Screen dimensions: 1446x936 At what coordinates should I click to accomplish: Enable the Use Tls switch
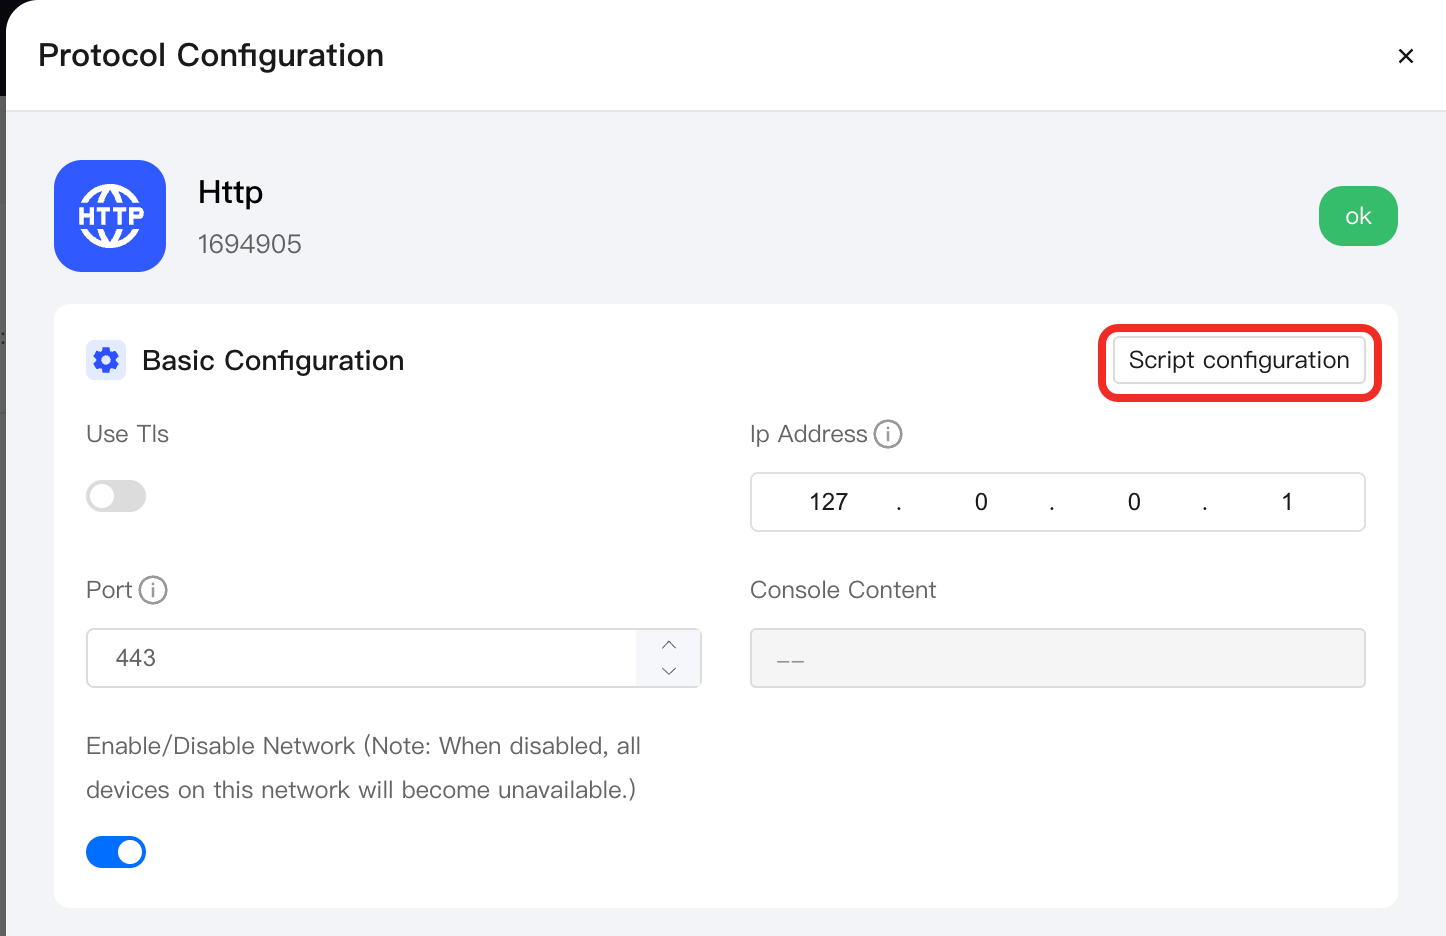point(116,496)
